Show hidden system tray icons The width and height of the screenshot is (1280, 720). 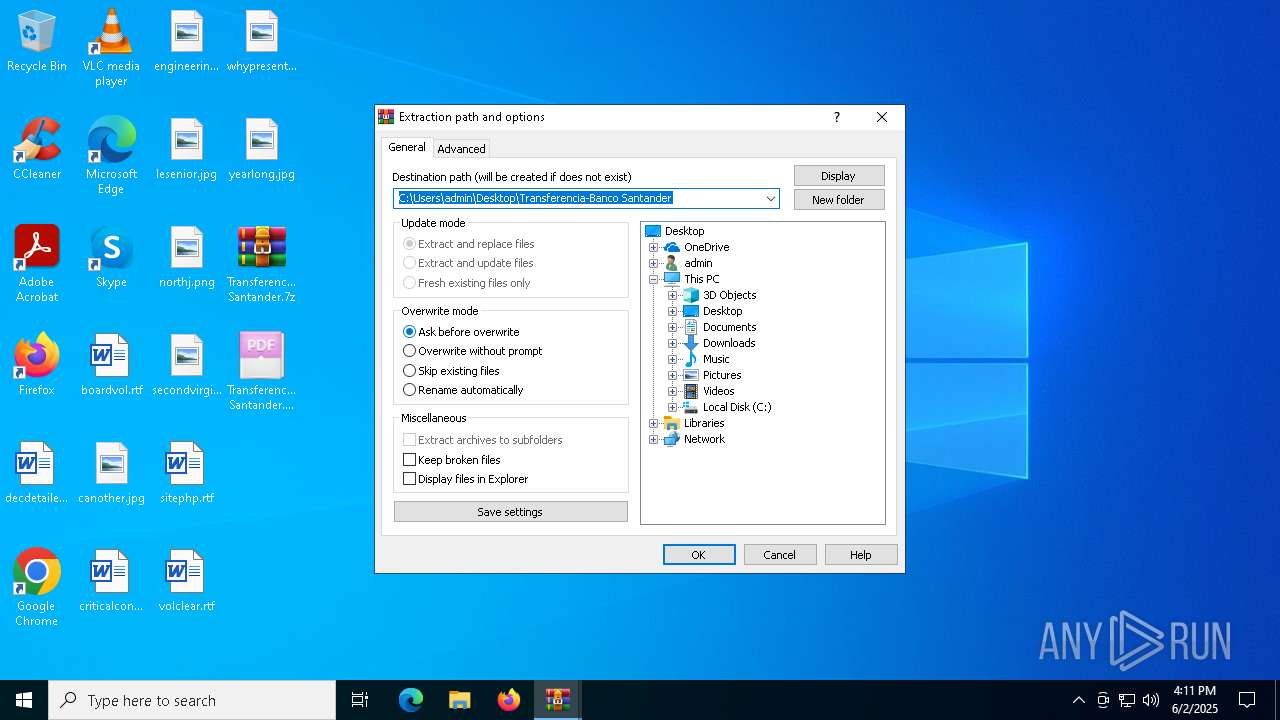(1078, 700)
